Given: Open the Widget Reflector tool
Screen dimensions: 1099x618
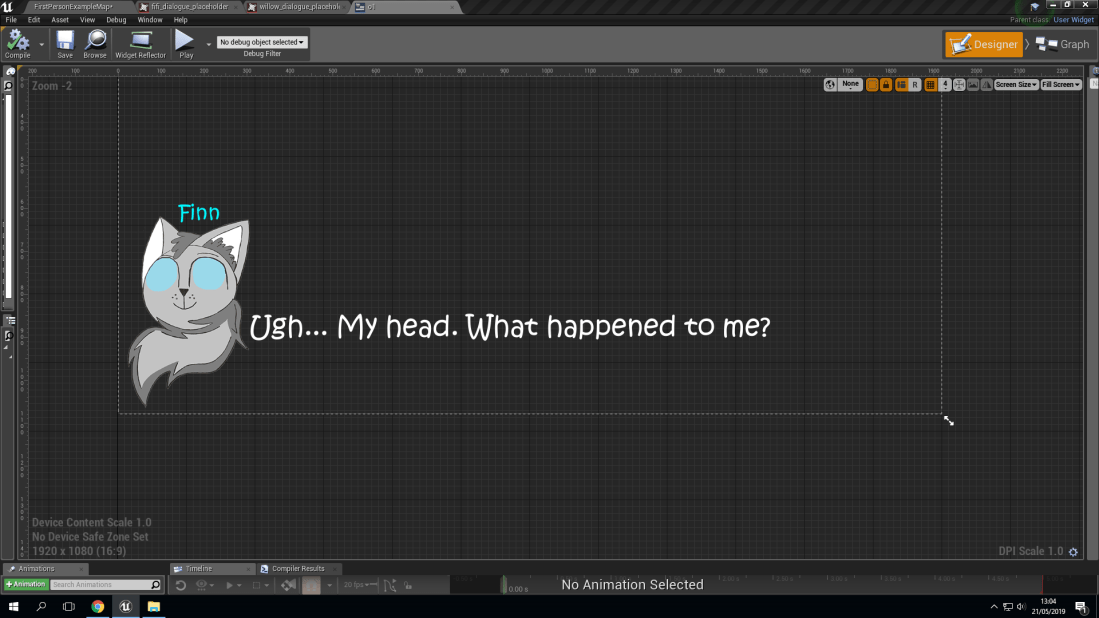Looking at the screenshot, I should [140, 41].
